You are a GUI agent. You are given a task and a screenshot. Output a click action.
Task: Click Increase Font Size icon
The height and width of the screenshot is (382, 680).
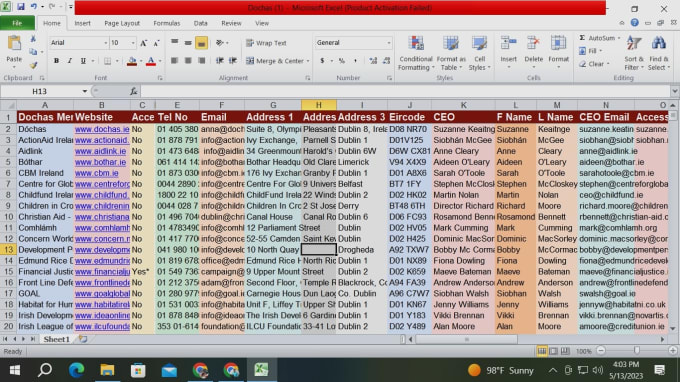click(x=144, y=42)
